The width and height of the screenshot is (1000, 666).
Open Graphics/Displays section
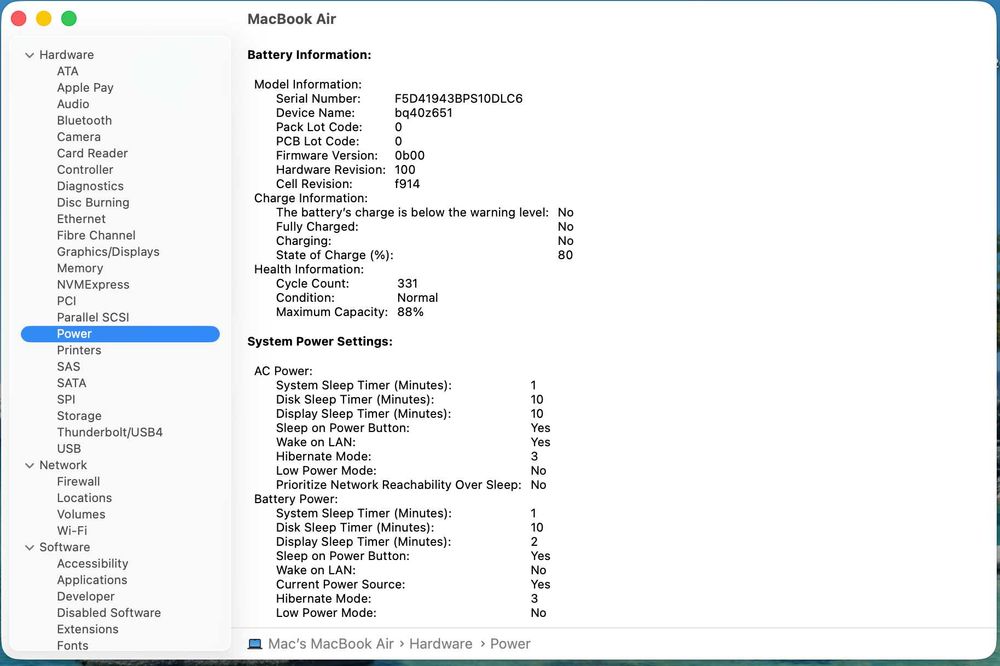coord(108,252)
